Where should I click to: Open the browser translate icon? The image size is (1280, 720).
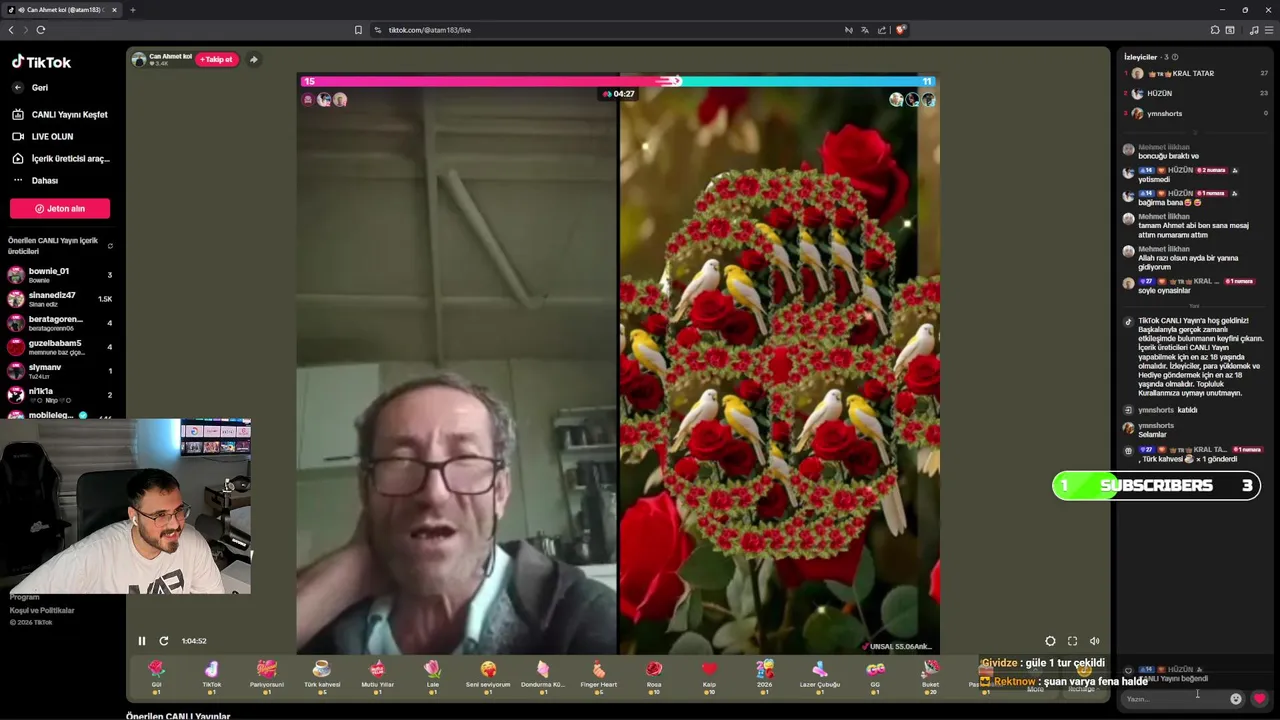(865, 30)
